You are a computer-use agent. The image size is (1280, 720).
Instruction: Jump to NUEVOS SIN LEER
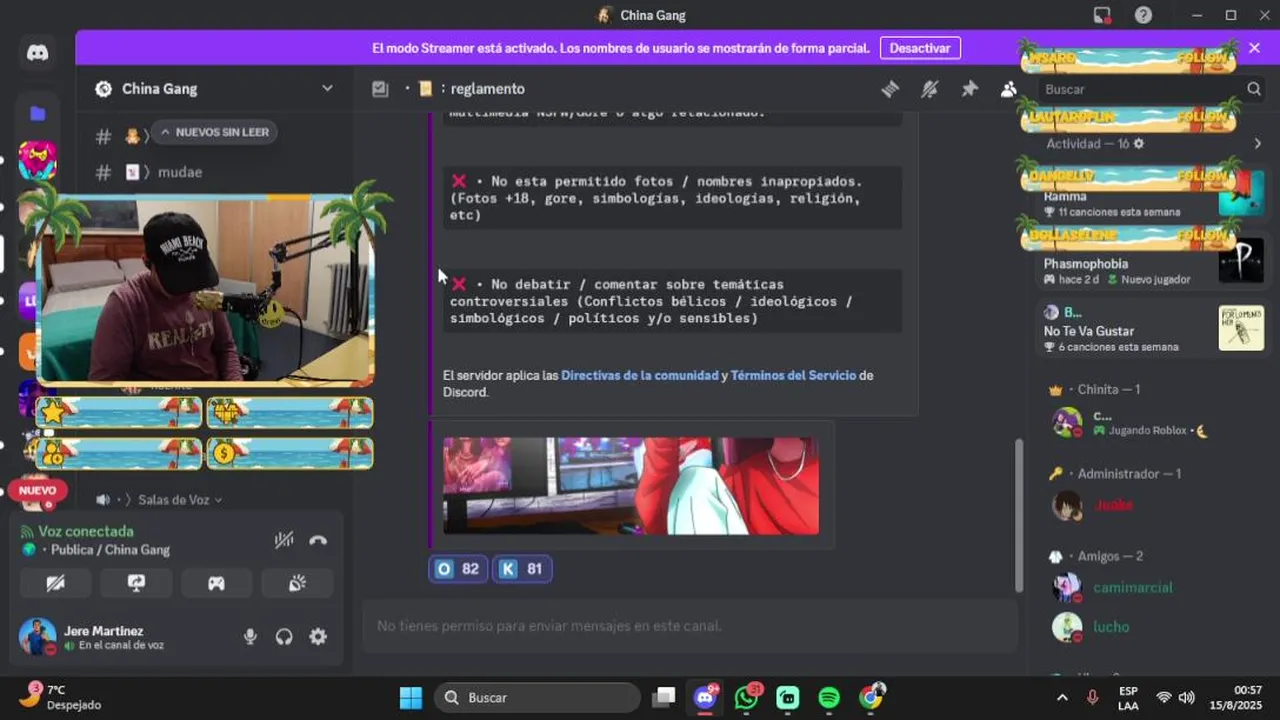click(212, 132)
